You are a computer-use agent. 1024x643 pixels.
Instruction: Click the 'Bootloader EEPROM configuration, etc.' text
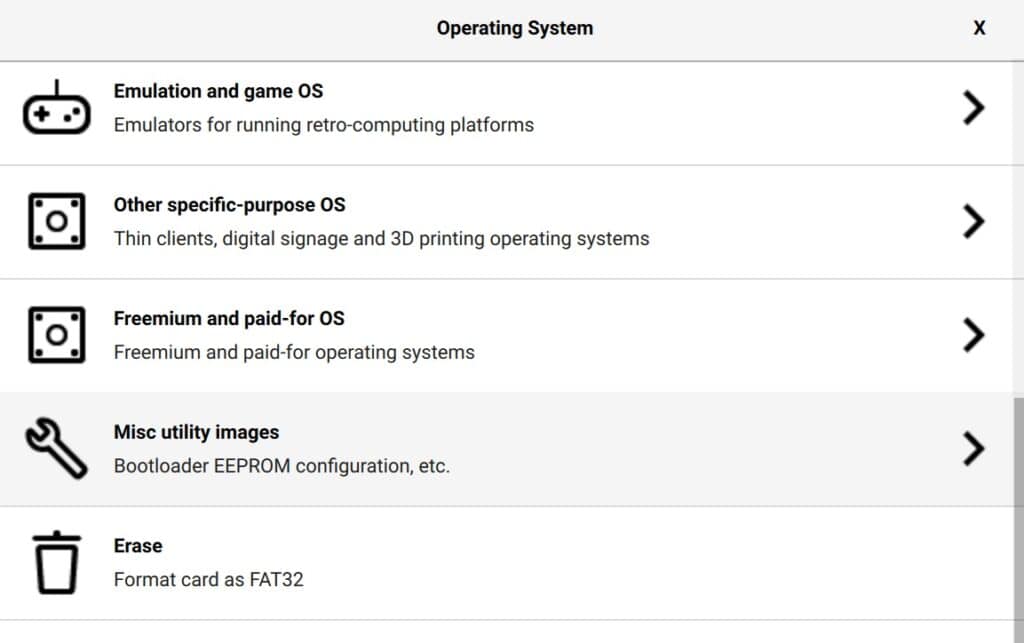tap(281, 466)
